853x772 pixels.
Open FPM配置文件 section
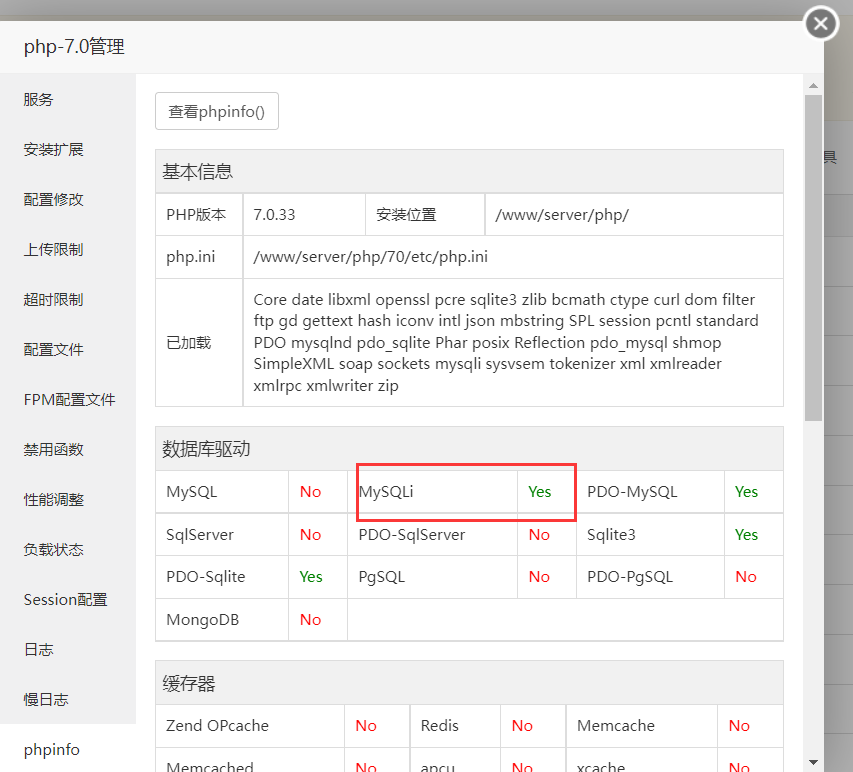(x=69, y=400)
